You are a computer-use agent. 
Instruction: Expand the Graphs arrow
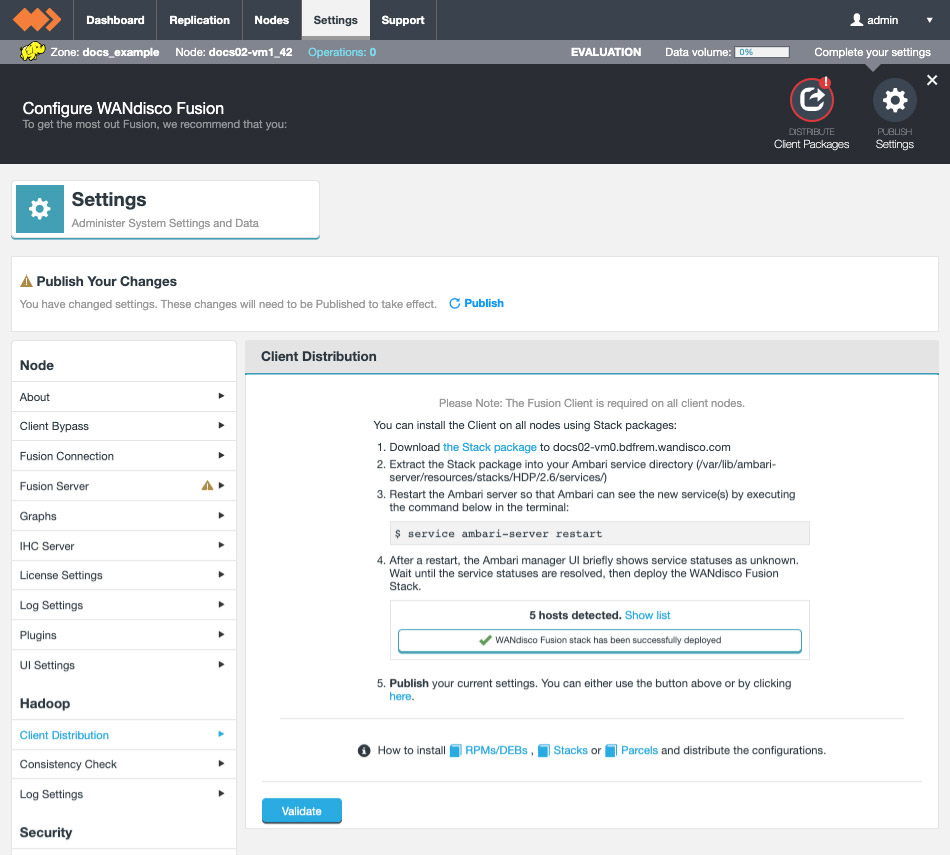221,515
